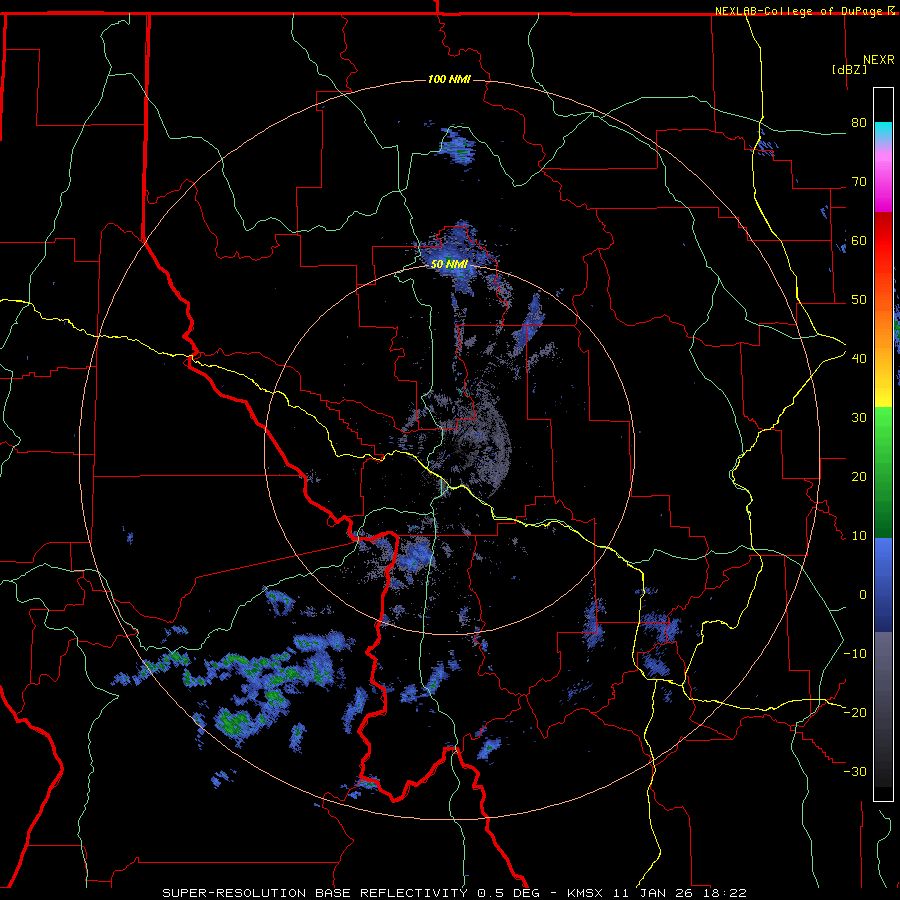This screenshot has height=900, width=900.
Task: Click the 10 dBZ scale value
Action: (x=859, y=536)
